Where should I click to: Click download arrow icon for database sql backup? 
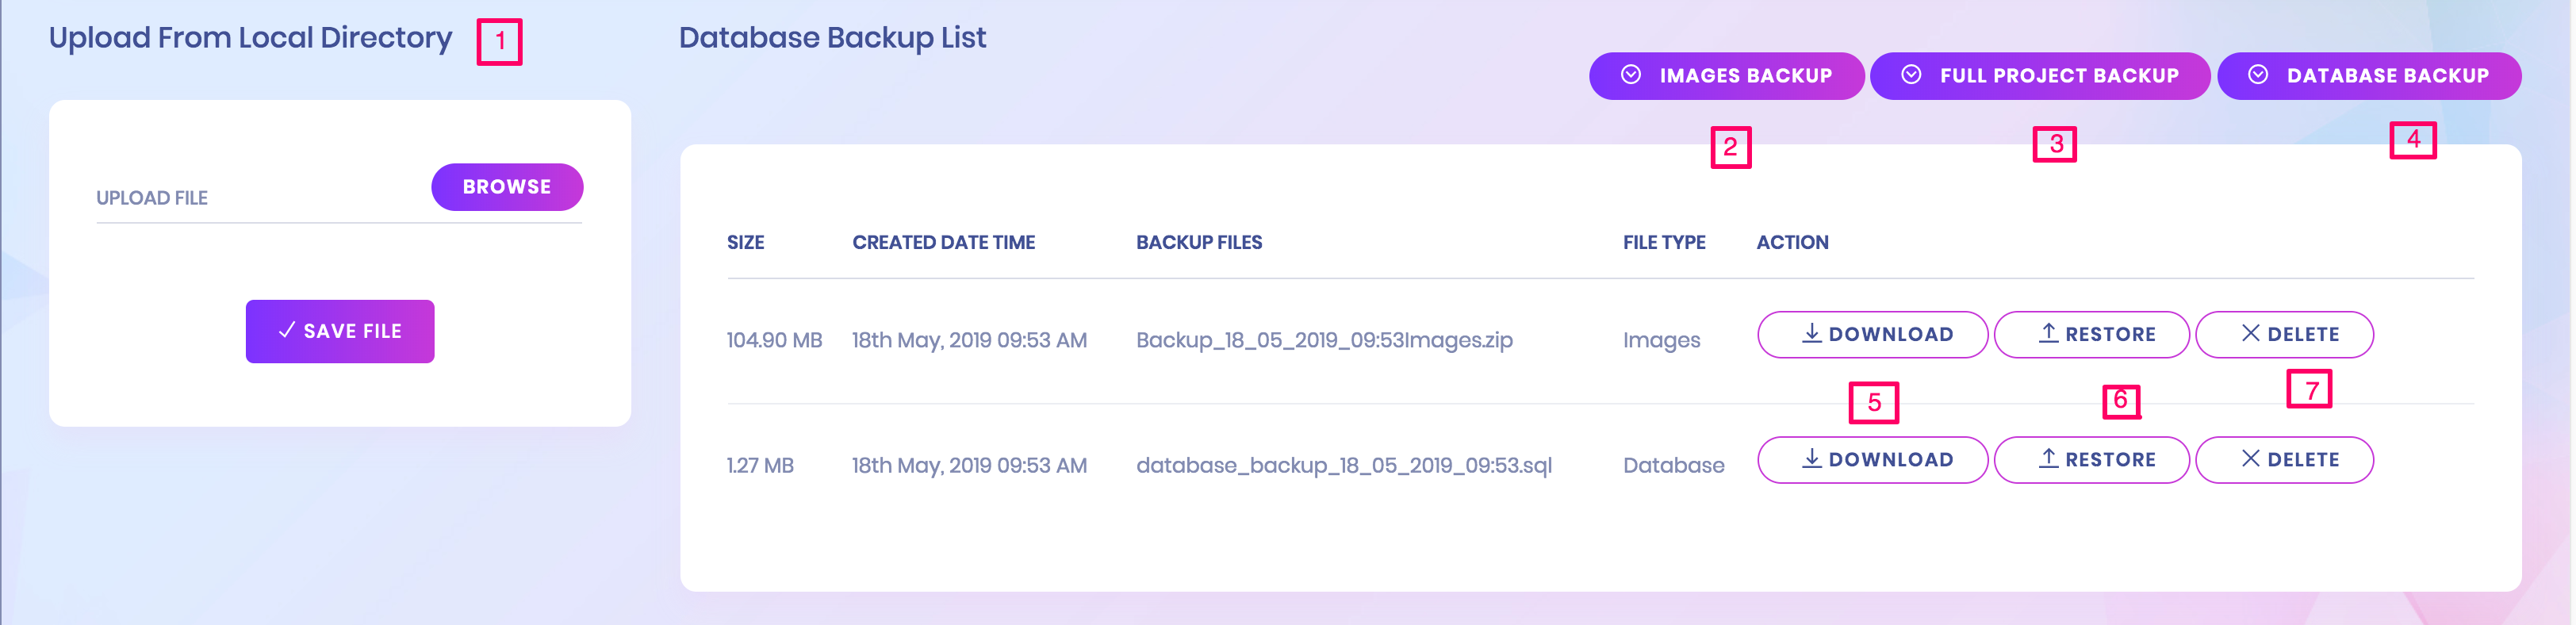point(1811,459)
